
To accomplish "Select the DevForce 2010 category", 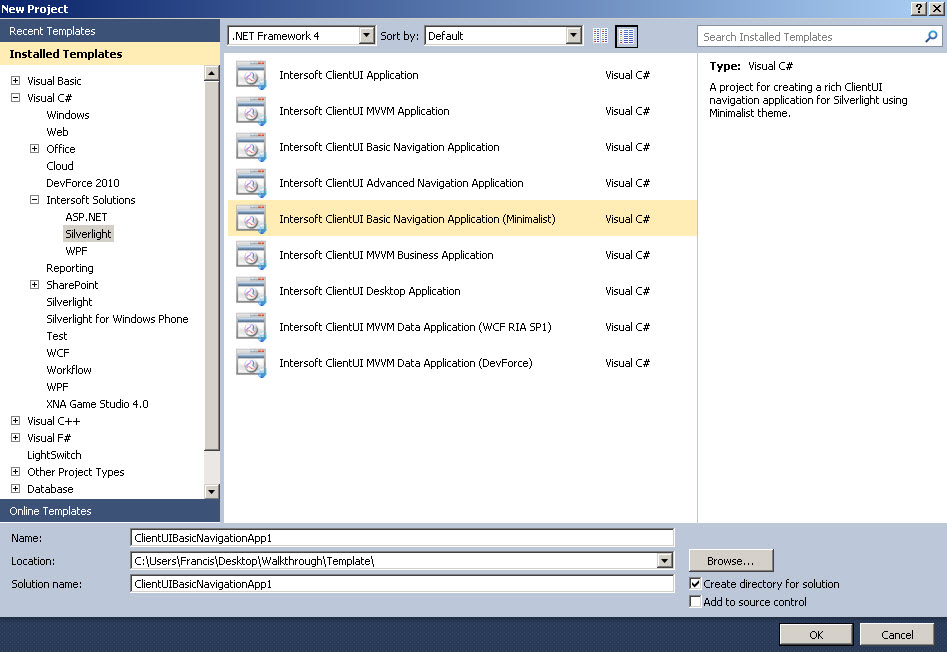I will 83,183.
